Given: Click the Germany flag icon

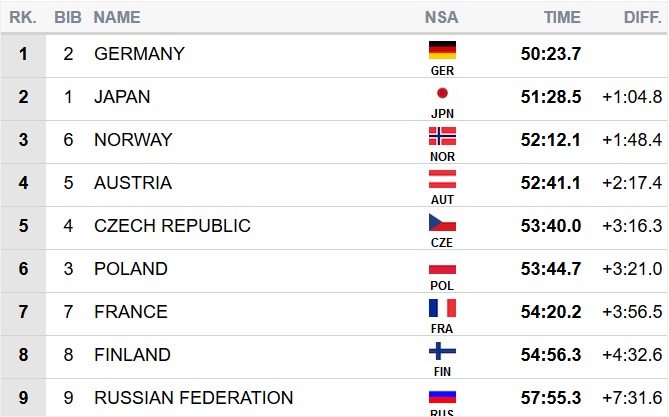Looking at the screenshot, I should coord(442,50).
